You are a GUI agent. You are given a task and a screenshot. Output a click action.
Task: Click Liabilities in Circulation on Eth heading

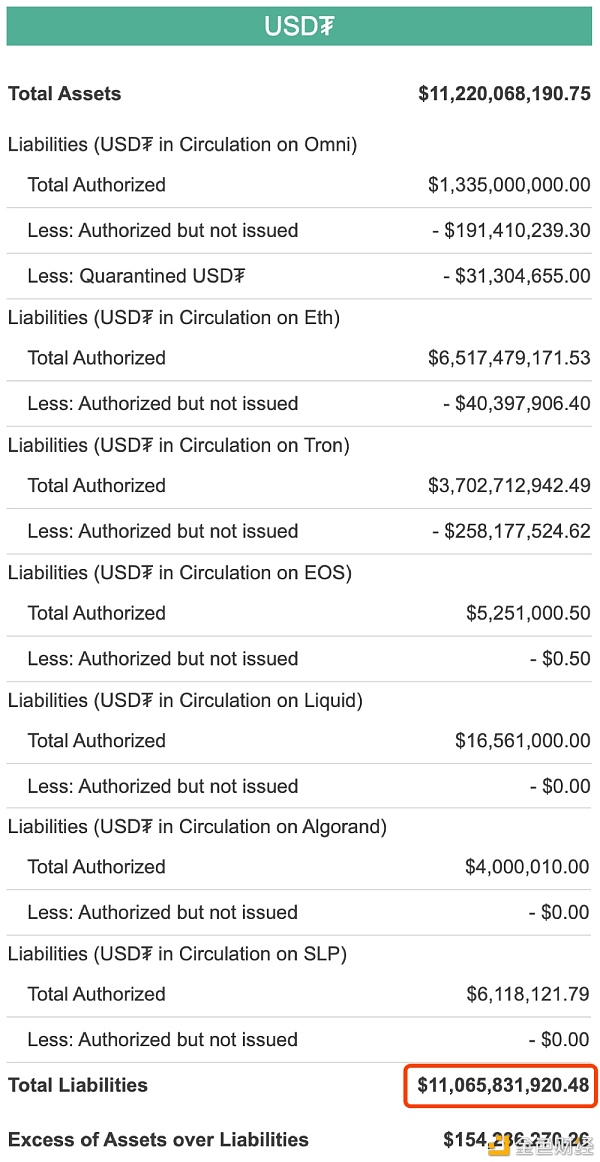coord(173,318)
